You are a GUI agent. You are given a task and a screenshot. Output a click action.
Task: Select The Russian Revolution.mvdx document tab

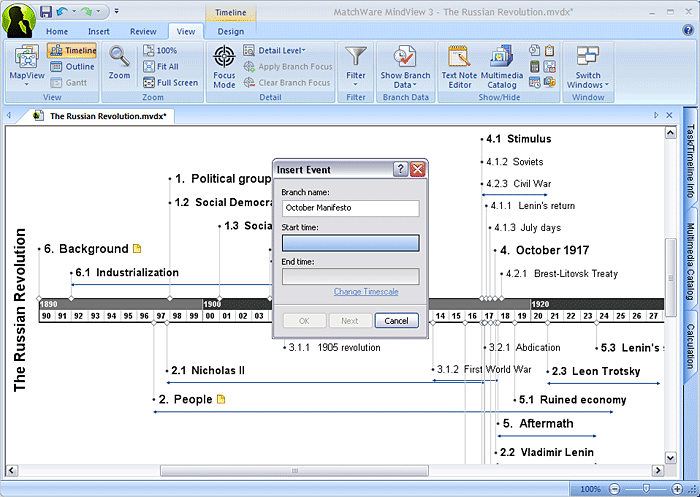[103, 116]
